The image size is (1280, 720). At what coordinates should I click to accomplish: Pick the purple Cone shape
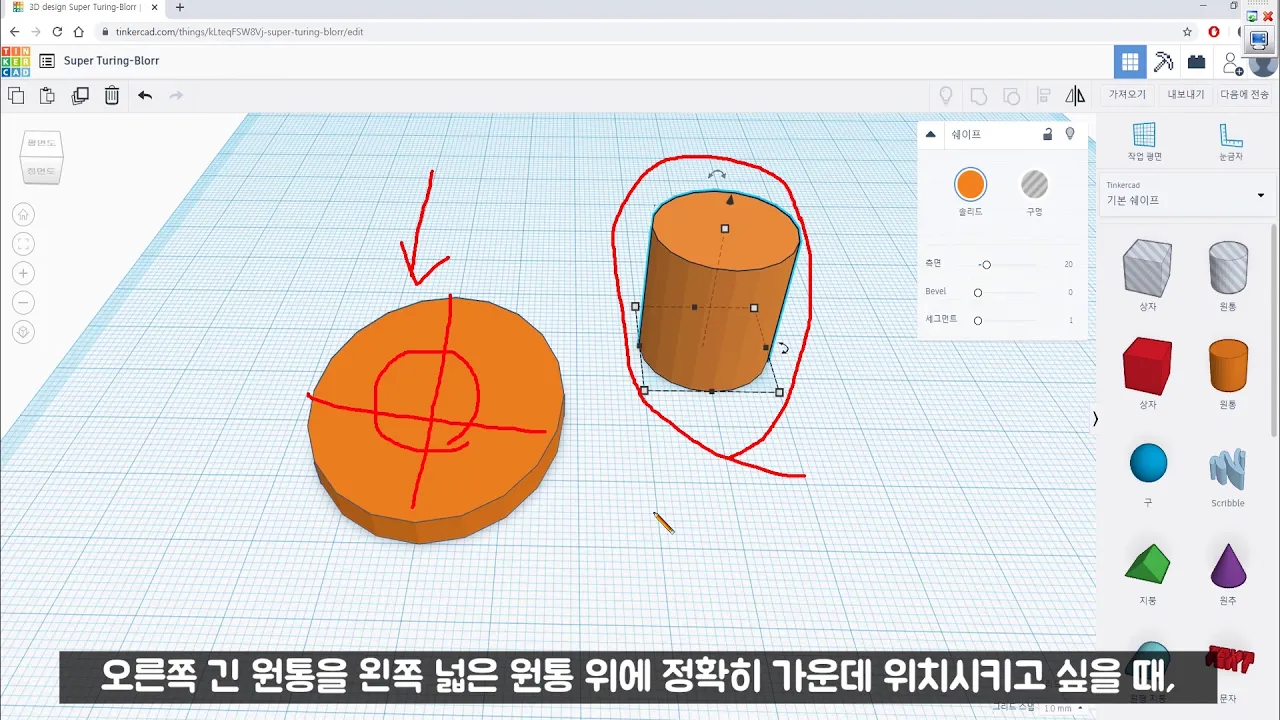1228,567
